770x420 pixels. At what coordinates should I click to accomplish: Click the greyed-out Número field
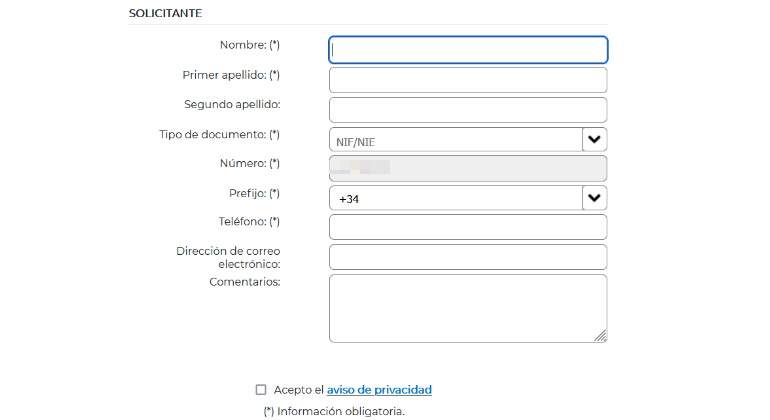pos(468,168)
